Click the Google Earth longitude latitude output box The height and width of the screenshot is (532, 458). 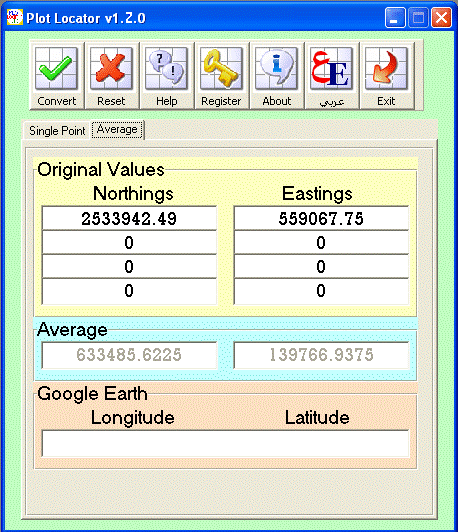225,444
